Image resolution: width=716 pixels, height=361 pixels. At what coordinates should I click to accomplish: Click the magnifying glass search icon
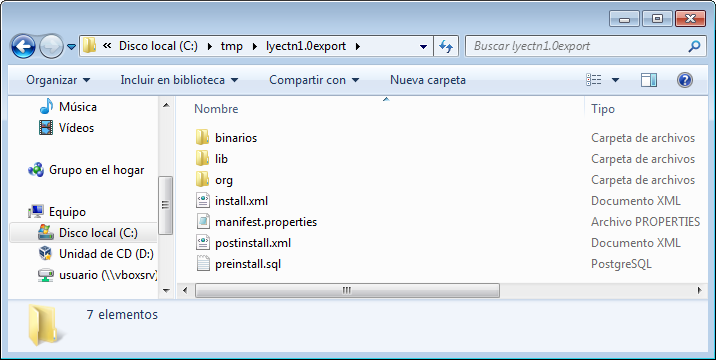[694, 46]
